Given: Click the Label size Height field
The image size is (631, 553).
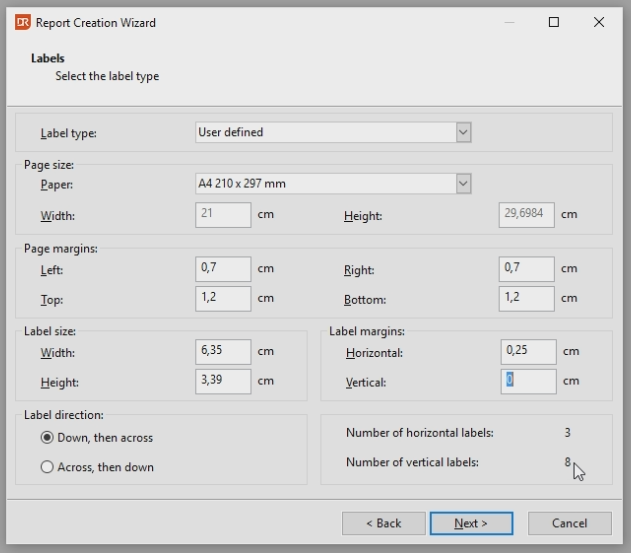Looking at the screenshot, I should 223,381.
